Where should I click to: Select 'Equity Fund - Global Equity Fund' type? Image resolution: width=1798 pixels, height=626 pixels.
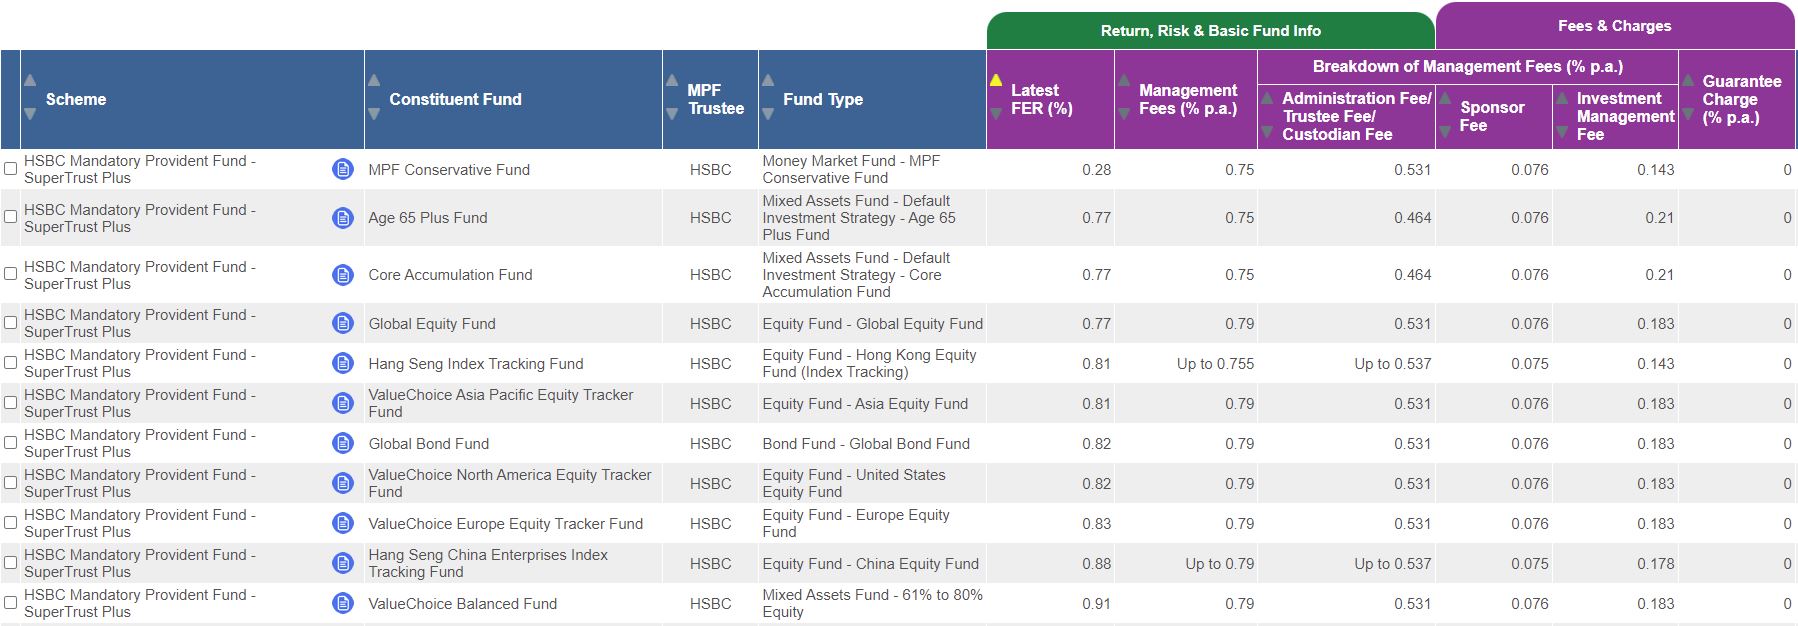(872, 323)
